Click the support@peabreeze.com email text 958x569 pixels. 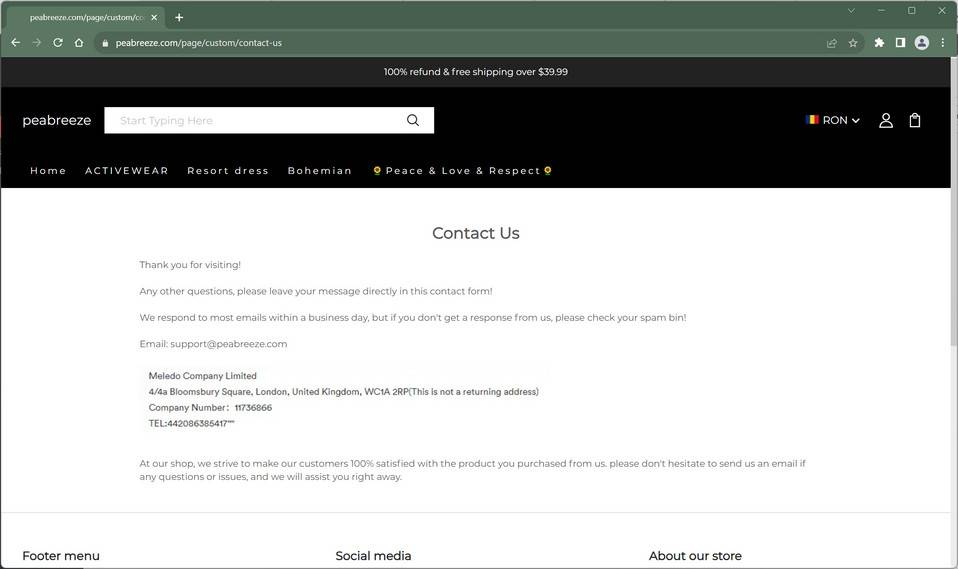pos(229,343)
